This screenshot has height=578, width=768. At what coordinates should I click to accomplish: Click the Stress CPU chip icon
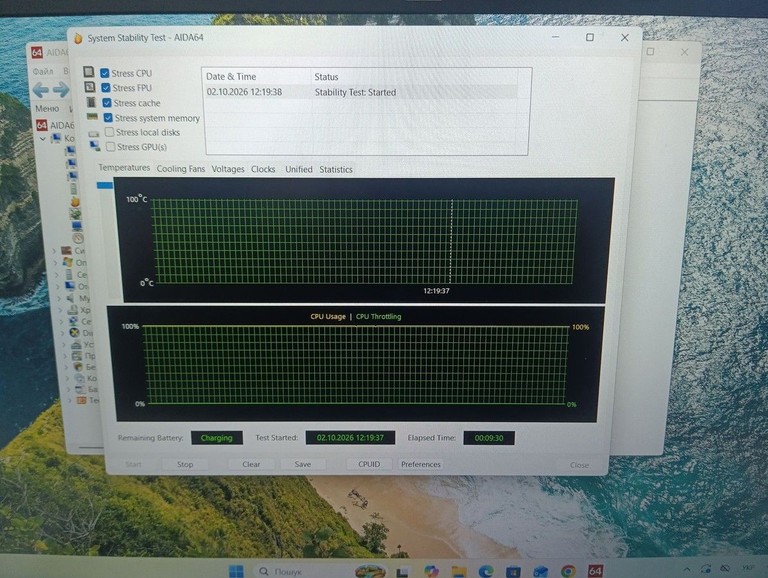[x=89, y=72]
